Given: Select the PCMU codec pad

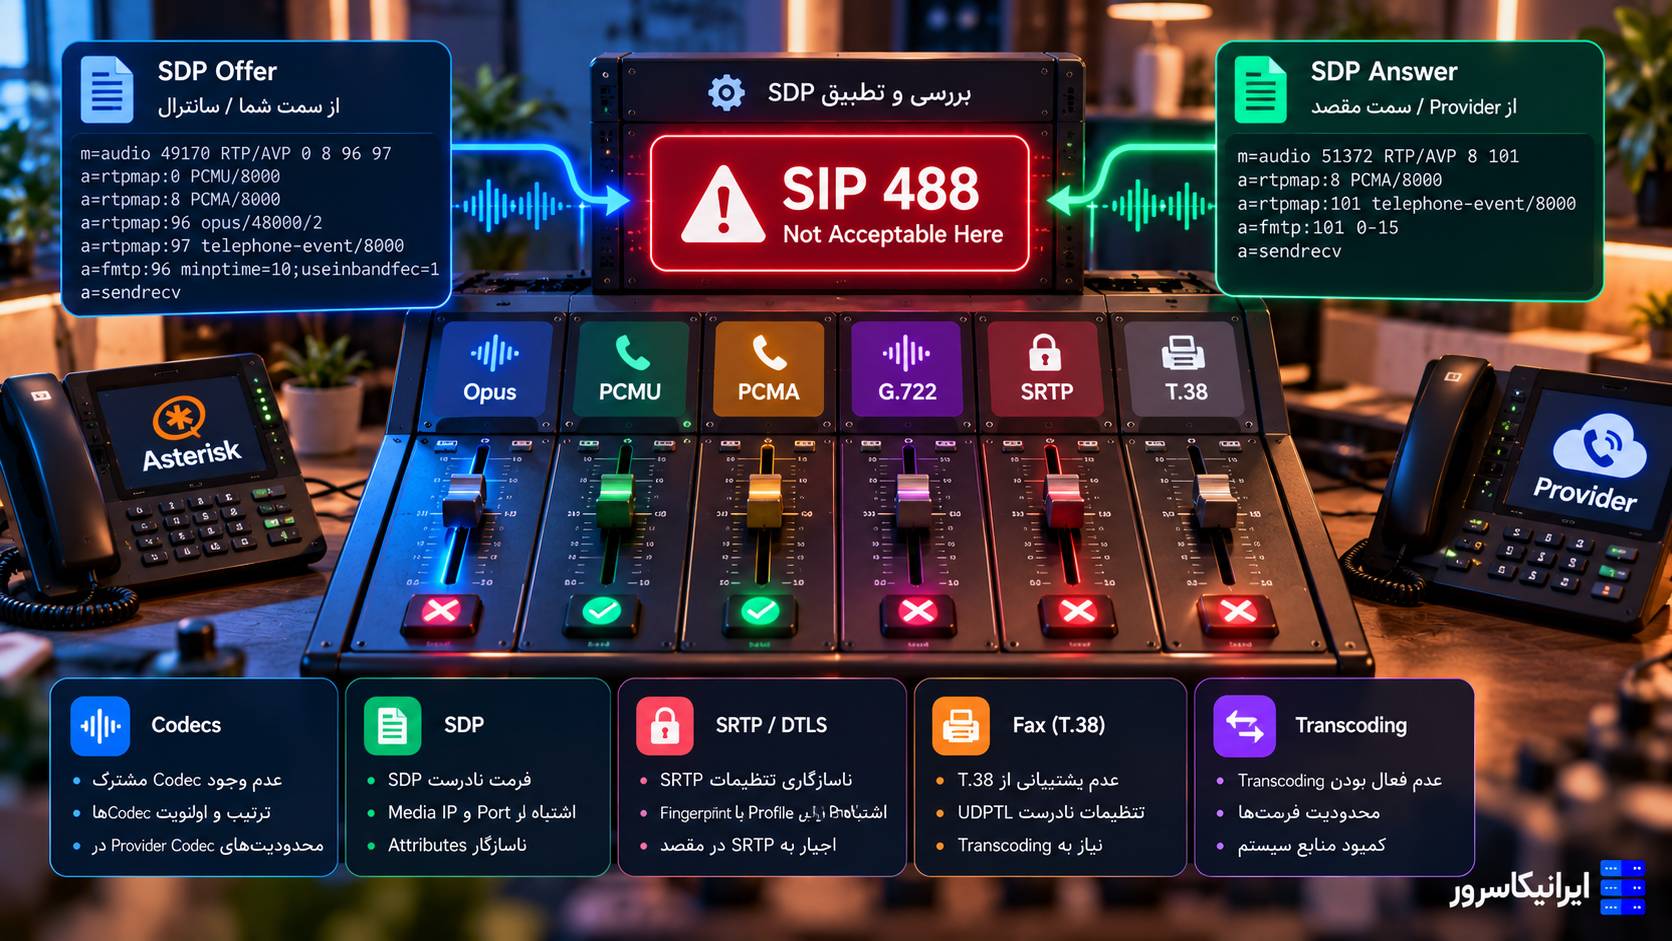Looking at the screenshot, I should 630,368.
